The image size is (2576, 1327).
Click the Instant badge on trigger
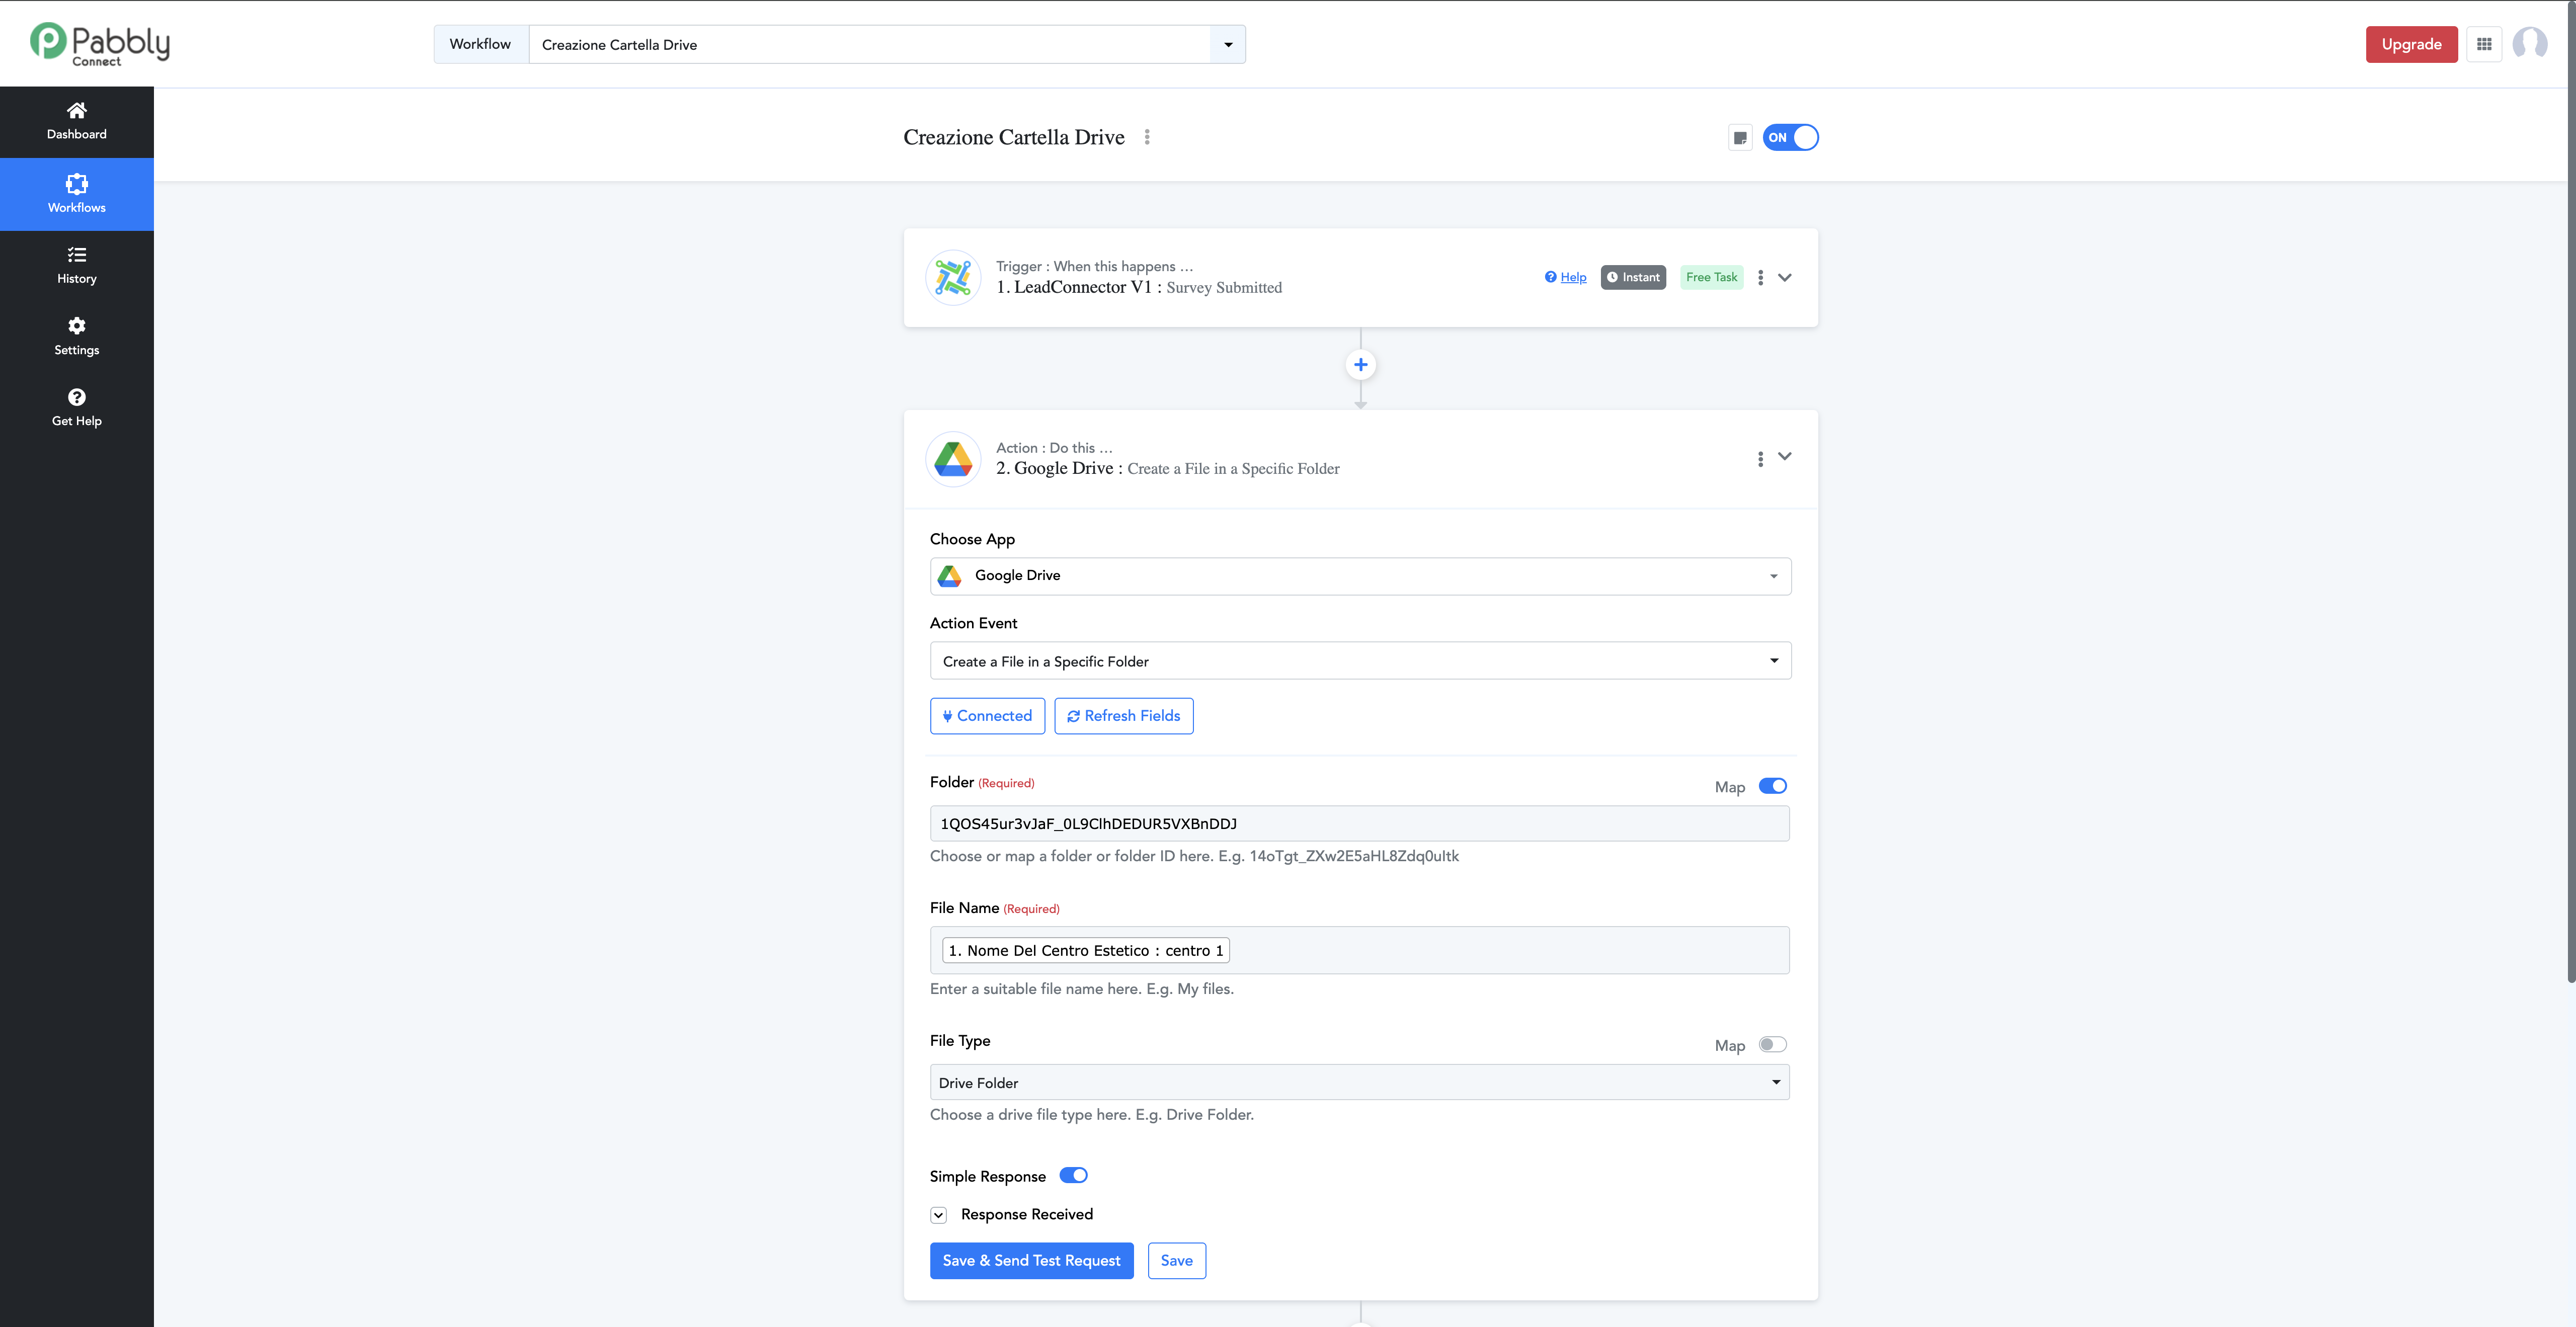(x=1633, y=277)
